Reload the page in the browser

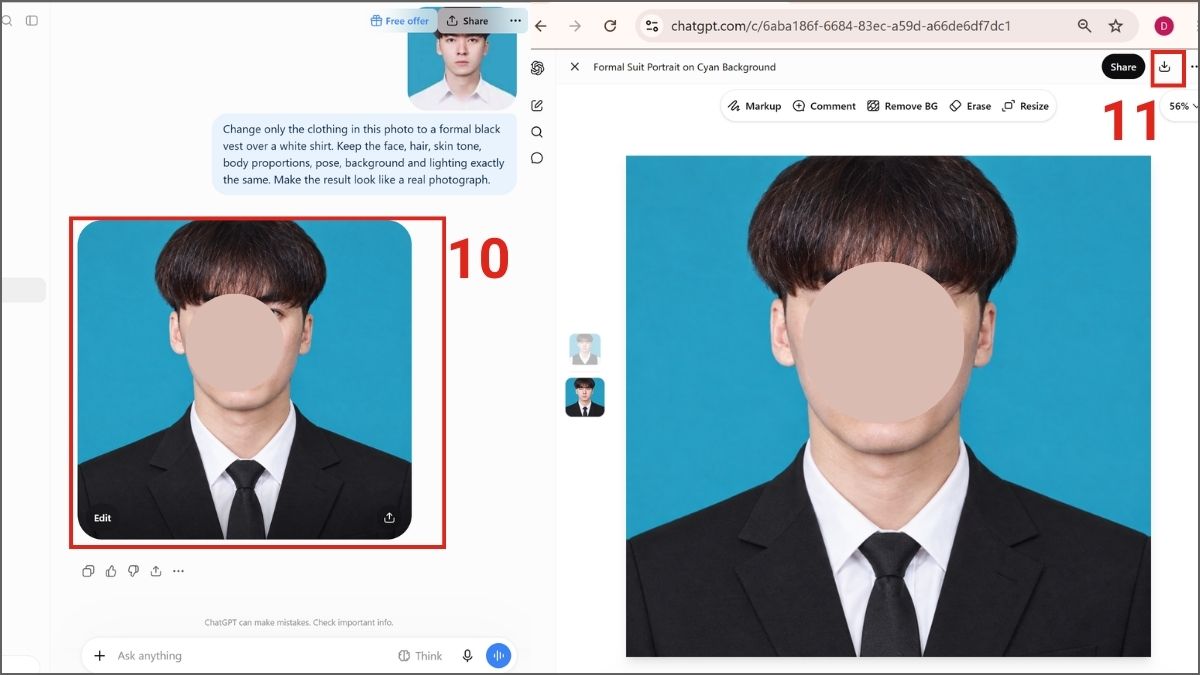pyautogui.click(x=610, y=26)
